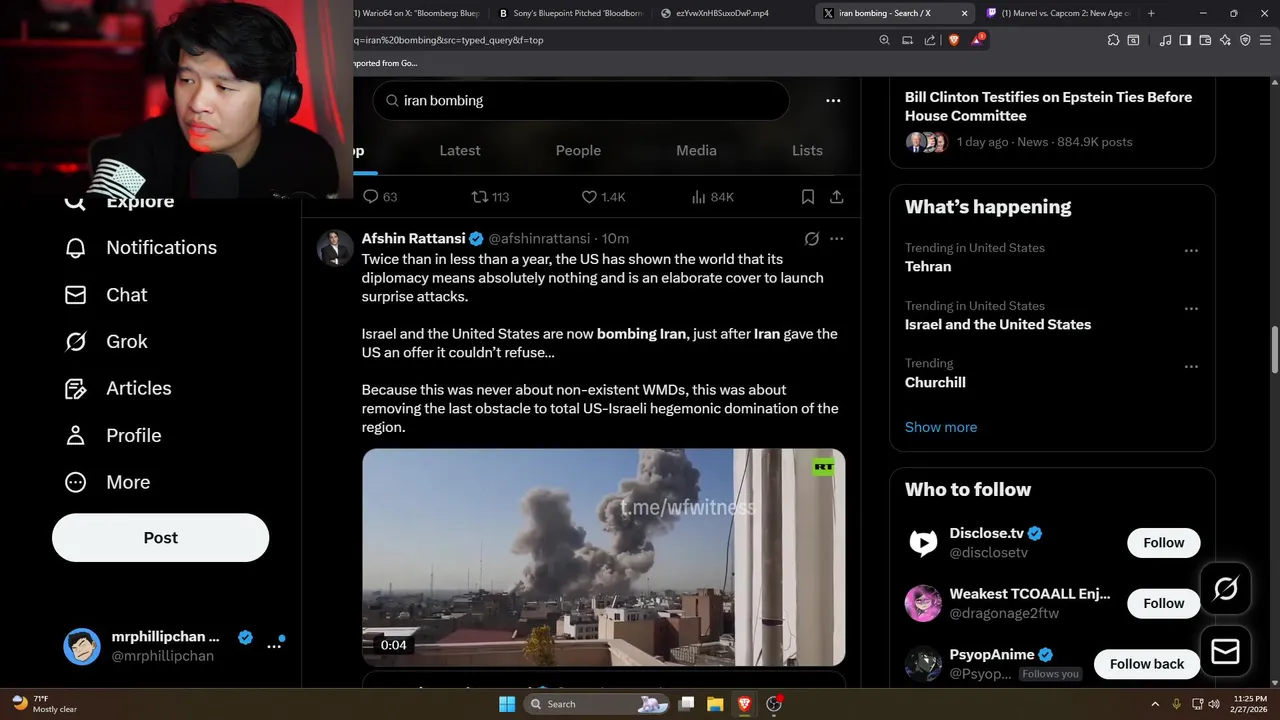1280x720 pixels.
Task: Click the repost icon showing 113
Action: pyautogui.click(x=480, y=197)
